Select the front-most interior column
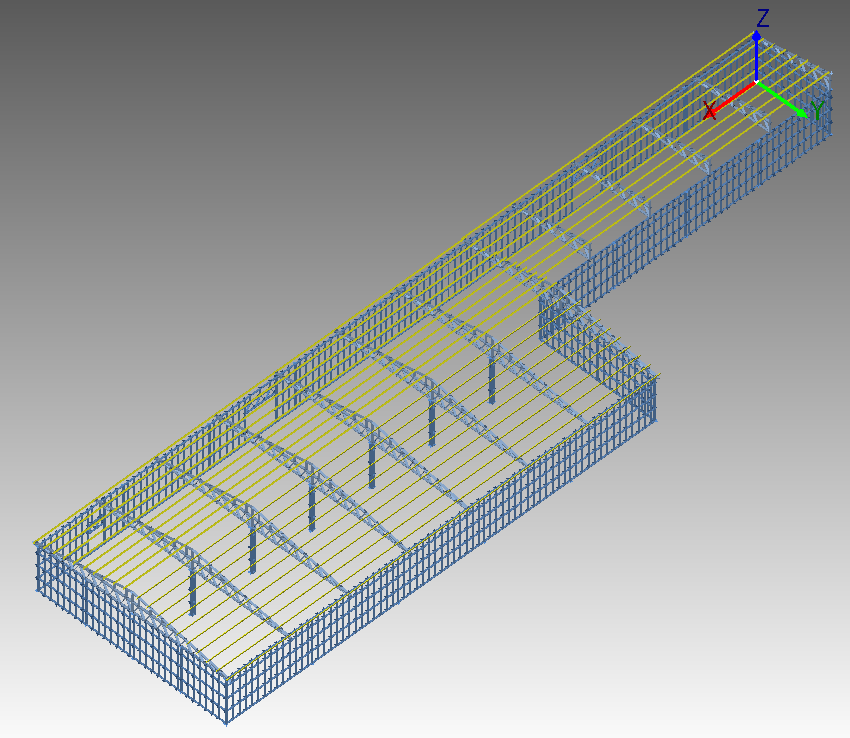 pos(193,588)
